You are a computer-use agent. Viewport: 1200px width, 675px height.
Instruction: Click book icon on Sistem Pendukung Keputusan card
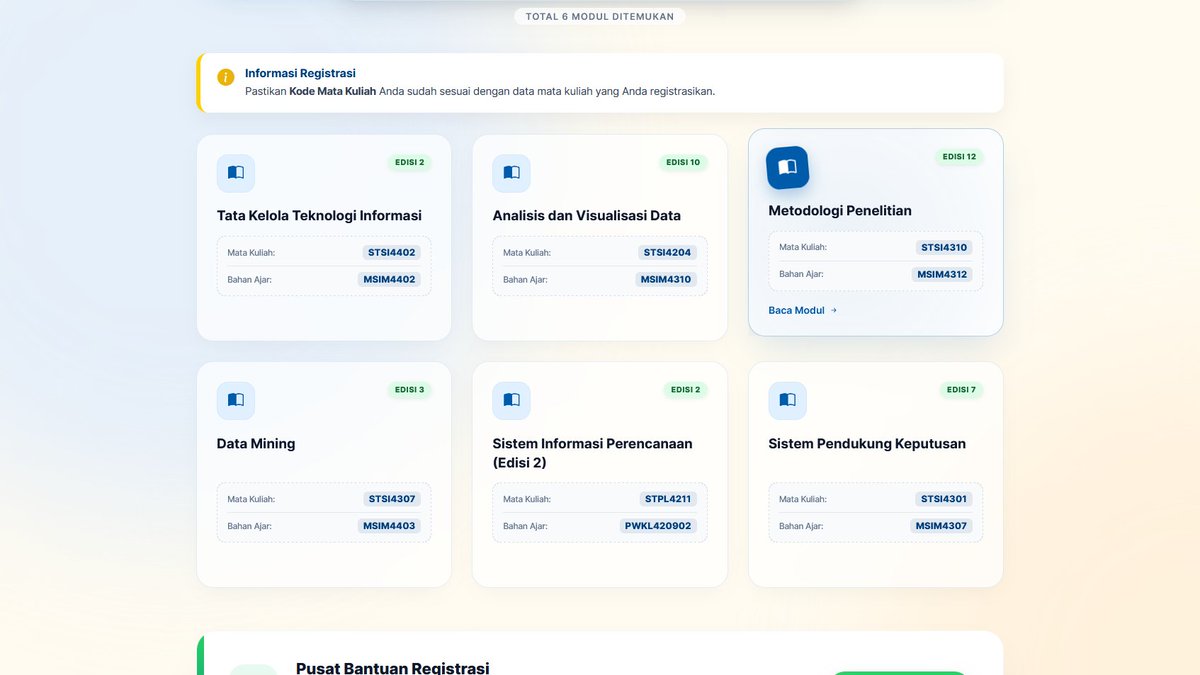[787, 401]
